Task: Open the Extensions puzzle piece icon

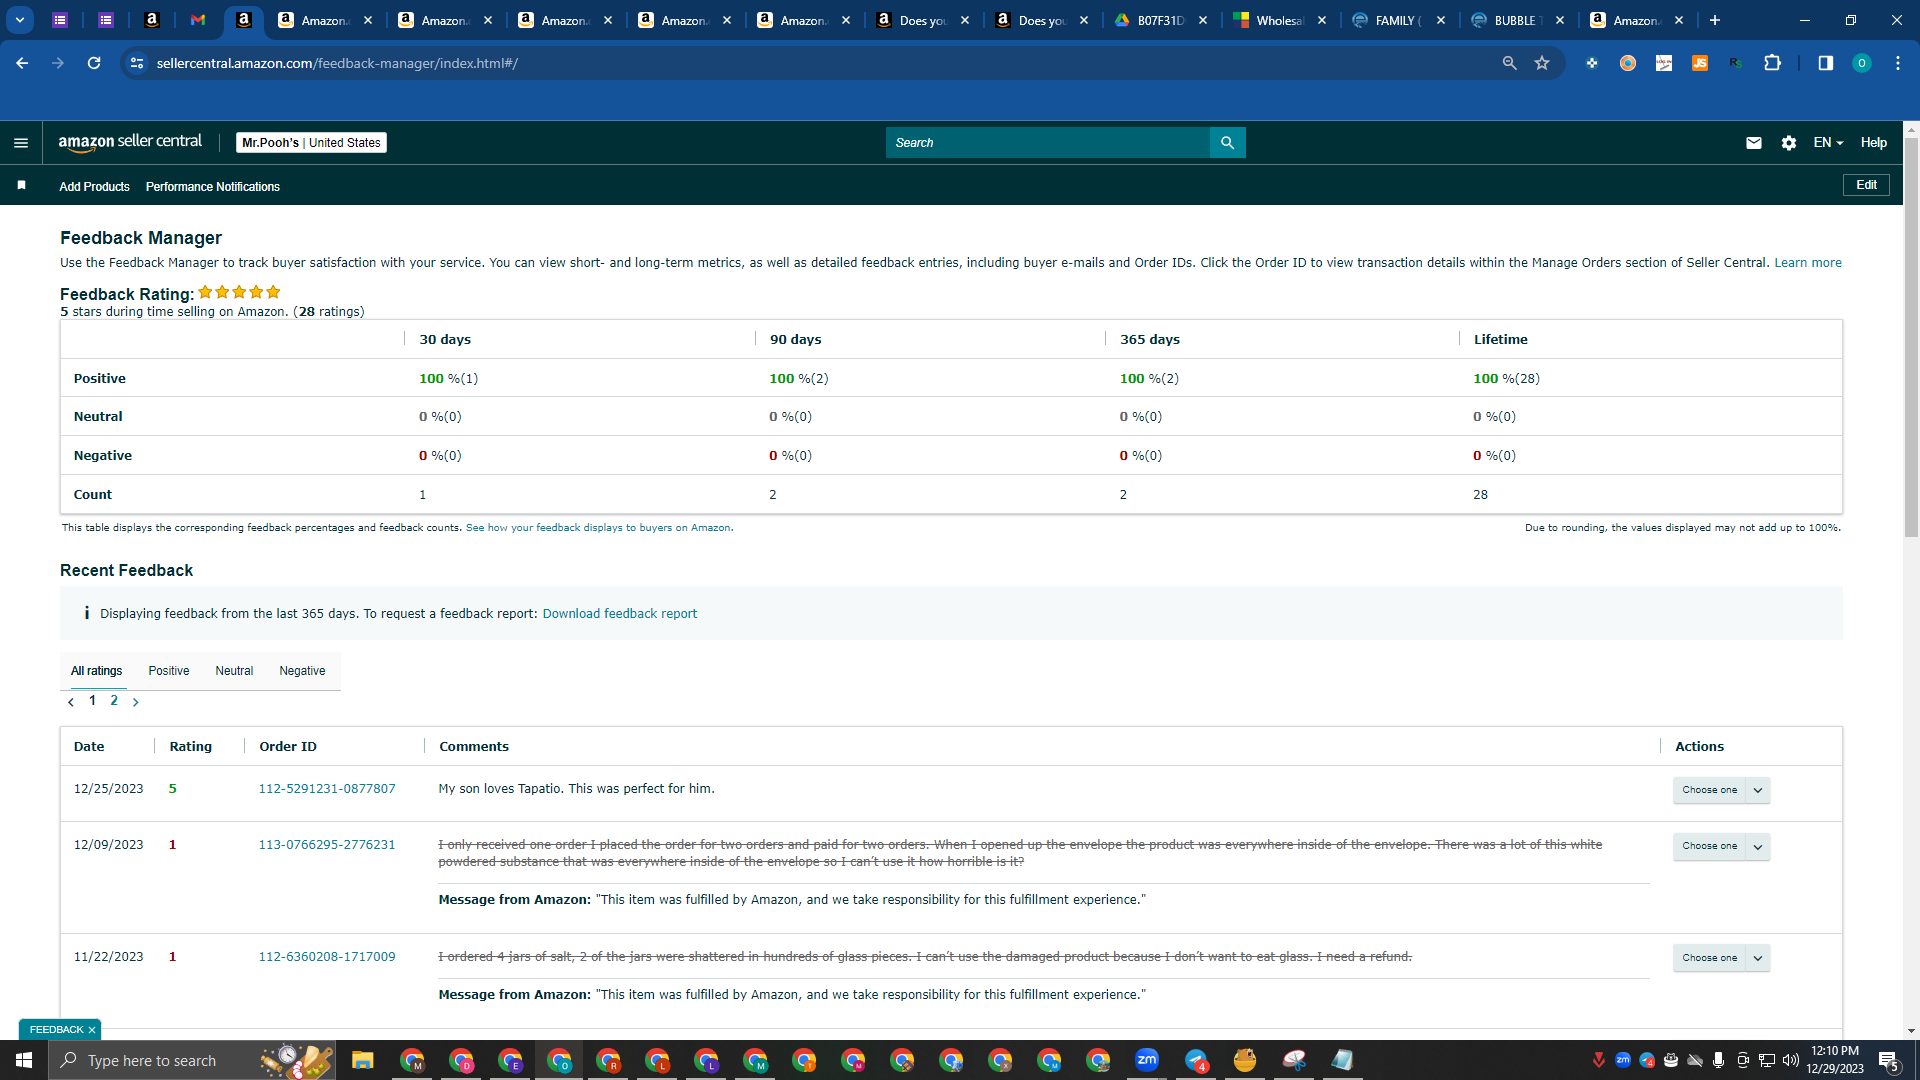Action: [1772, 63]
